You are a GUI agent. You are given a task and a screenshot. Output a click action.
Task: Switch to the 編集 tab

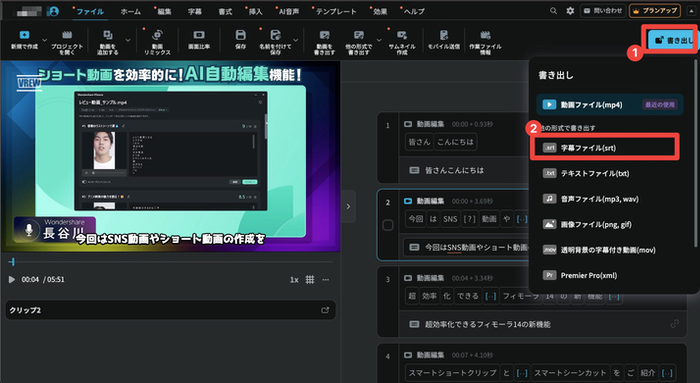164,12
